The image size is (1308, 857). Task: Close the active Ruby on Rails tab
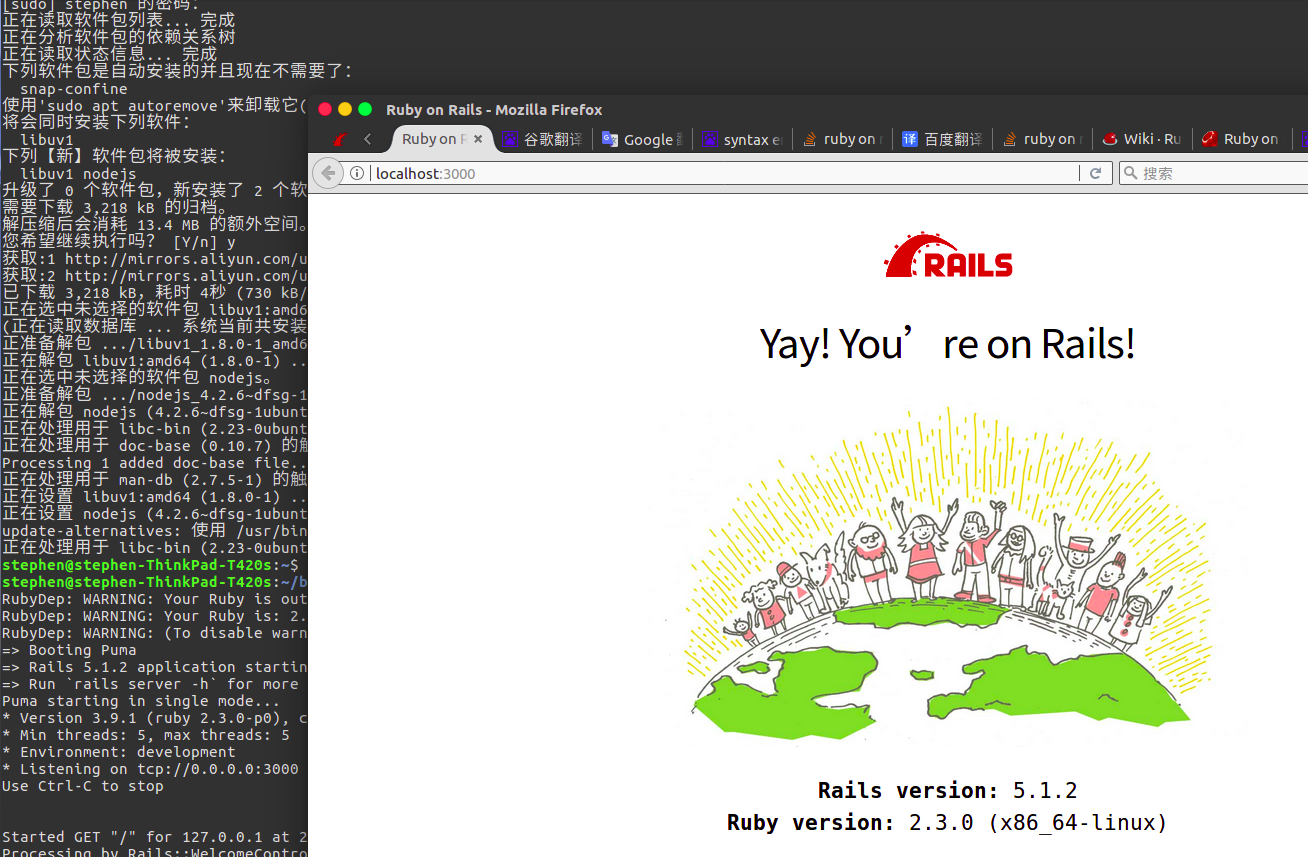coord(478,139)
